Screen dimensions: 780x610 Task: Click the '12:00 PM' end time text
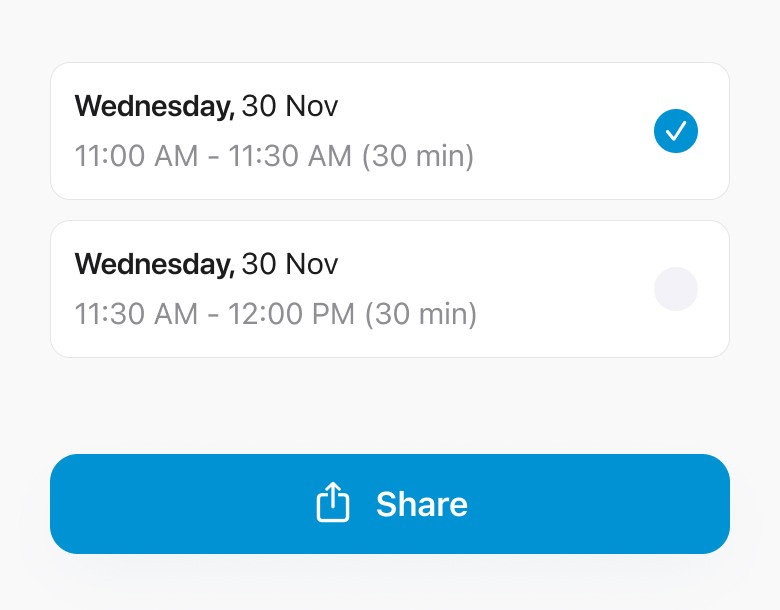pos(291,314)
